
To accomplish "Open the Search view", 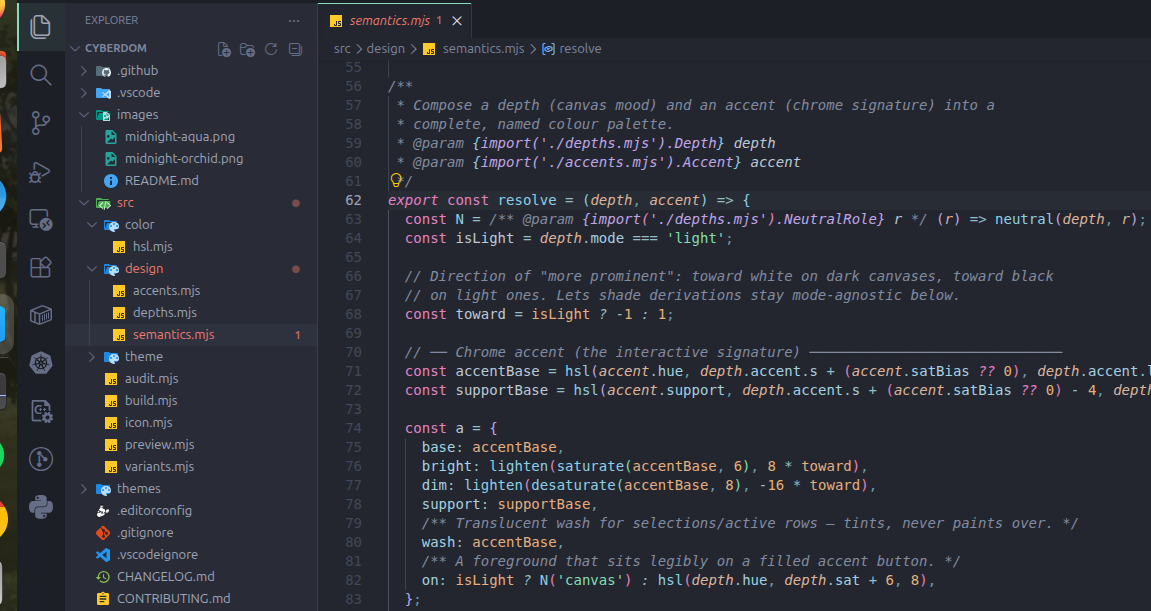I will [40, 74].
